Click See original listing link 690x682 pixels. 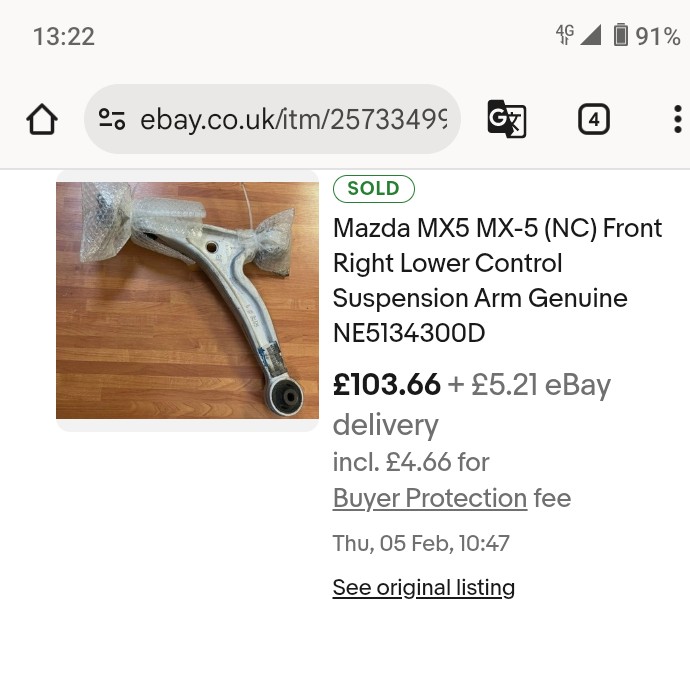point(423,588)
